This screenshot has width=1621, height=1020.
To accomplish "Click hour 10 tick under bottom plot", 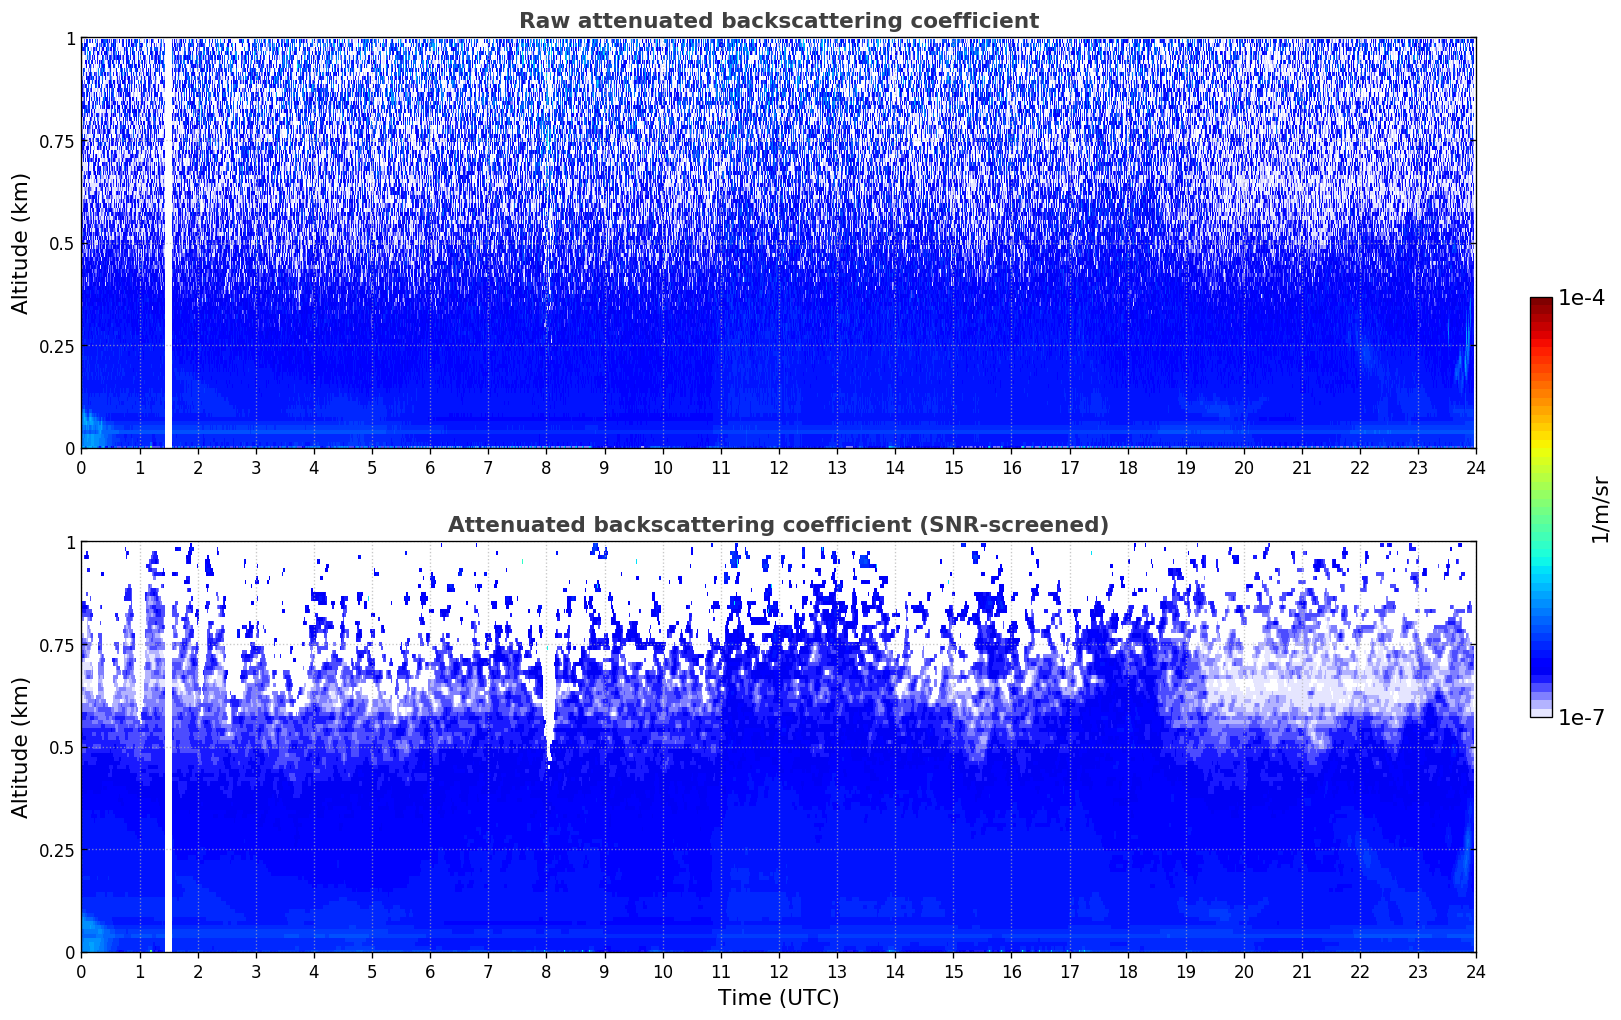I will pos(662,971).
